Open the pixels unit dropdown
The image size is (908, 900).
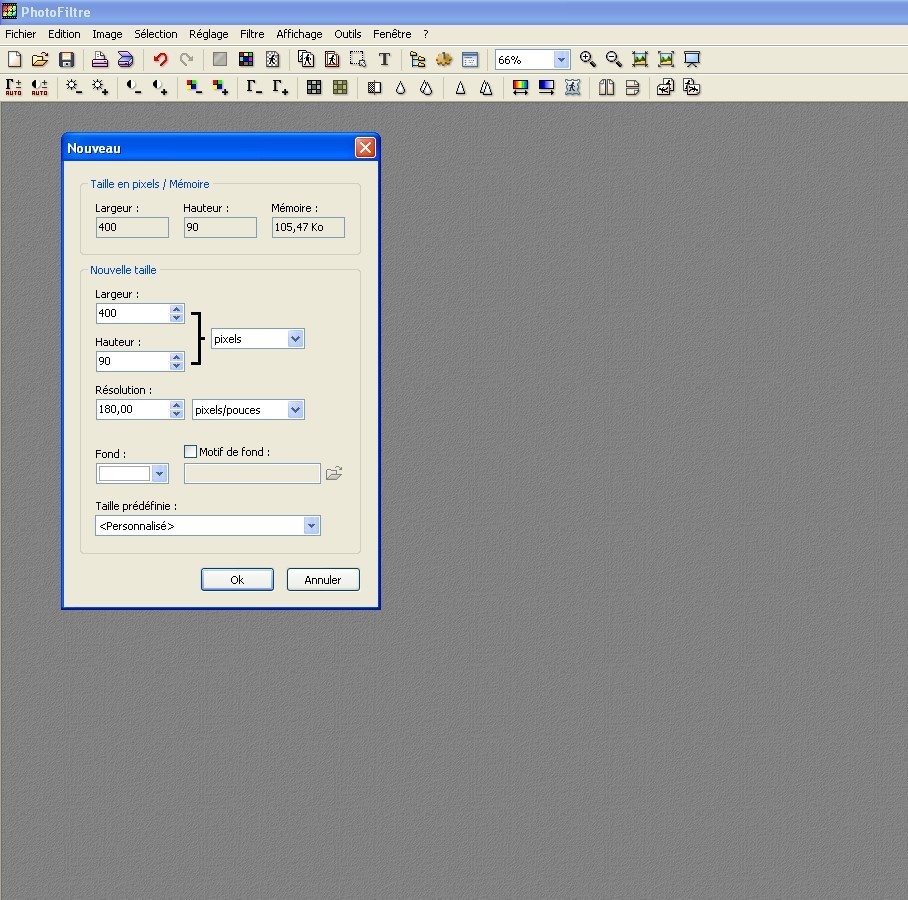click(x=295, y=339)
